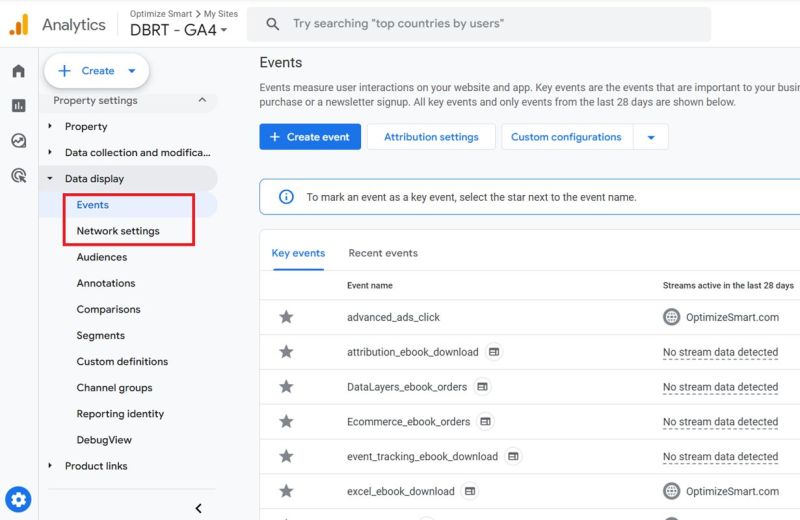
Task: Click the My Sites breadcrumb
Action: (x=221, y=14)
